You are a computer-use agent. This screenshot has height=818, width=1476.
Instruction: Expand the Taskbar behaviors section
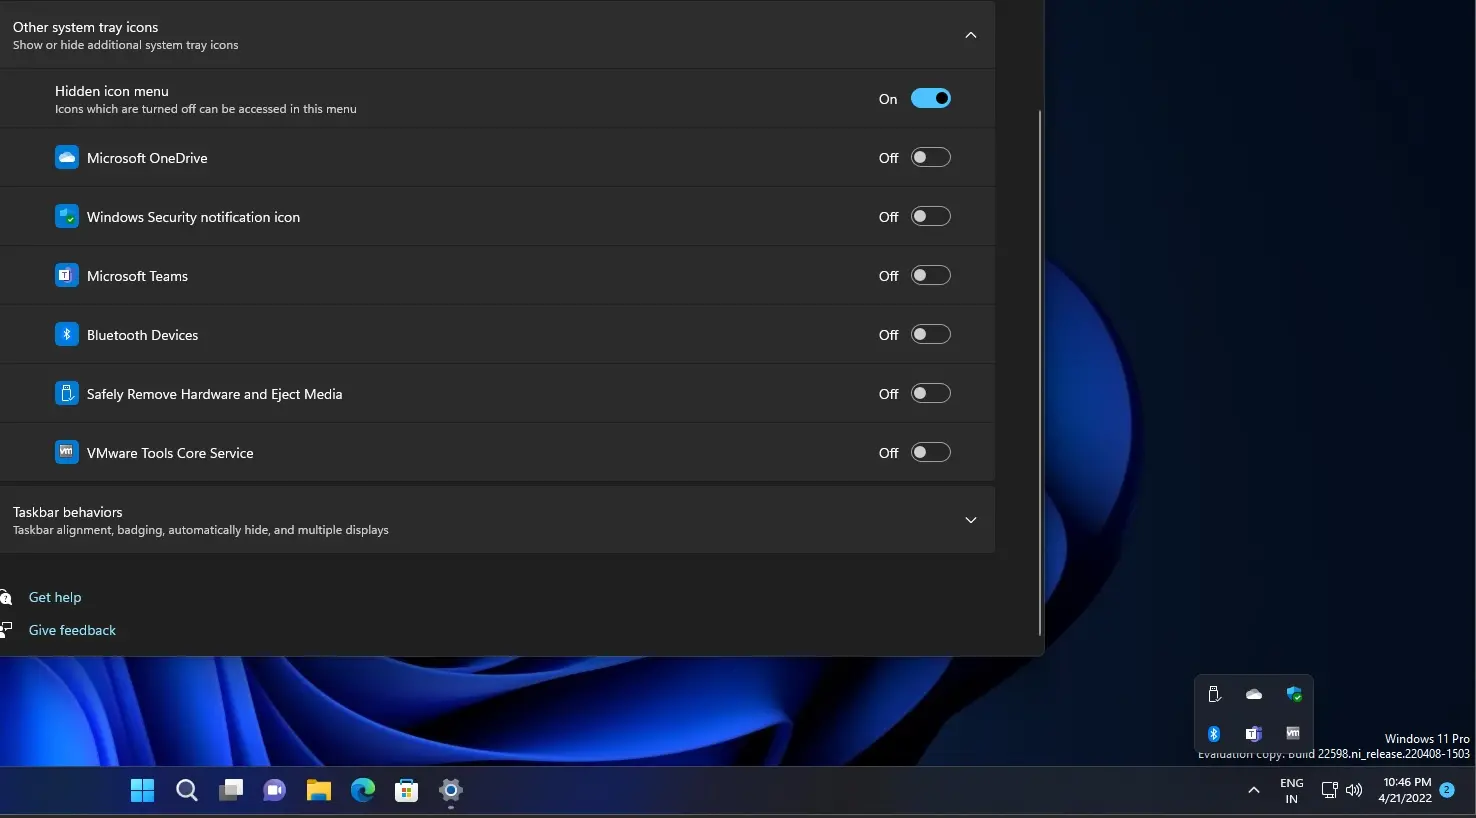970,520
